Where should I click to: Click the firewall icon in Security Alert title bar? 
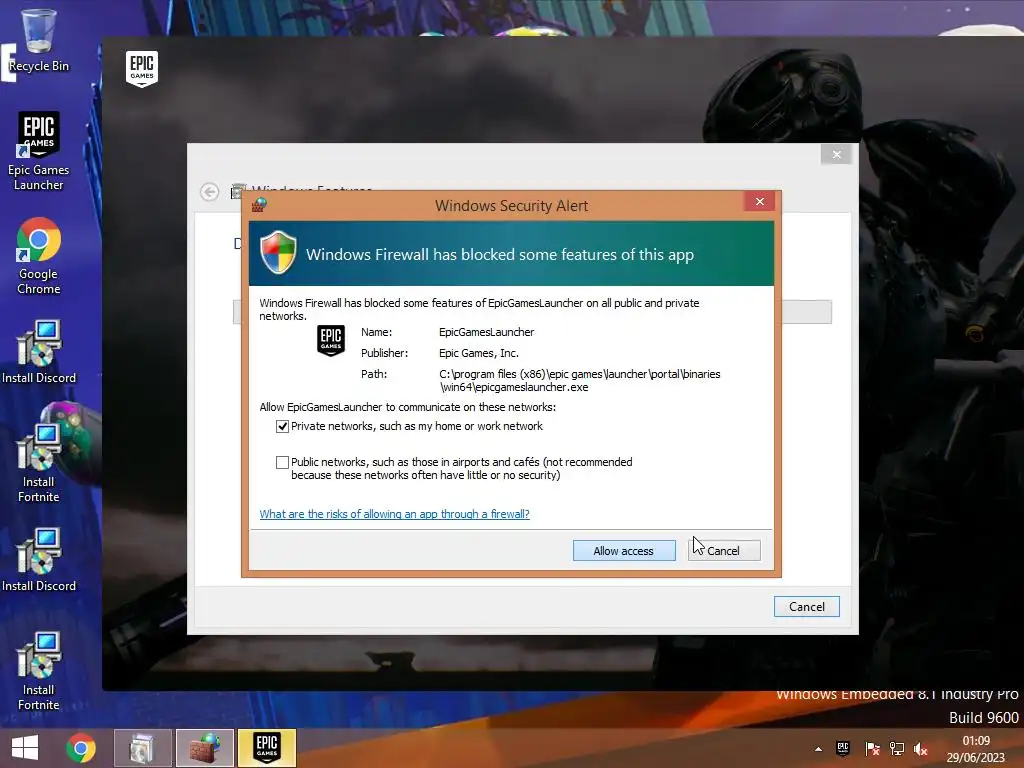259,205
